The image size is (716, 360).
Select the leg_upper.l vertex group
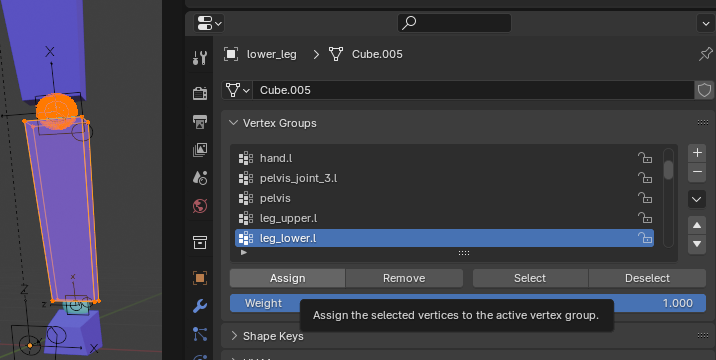(444, 218)
